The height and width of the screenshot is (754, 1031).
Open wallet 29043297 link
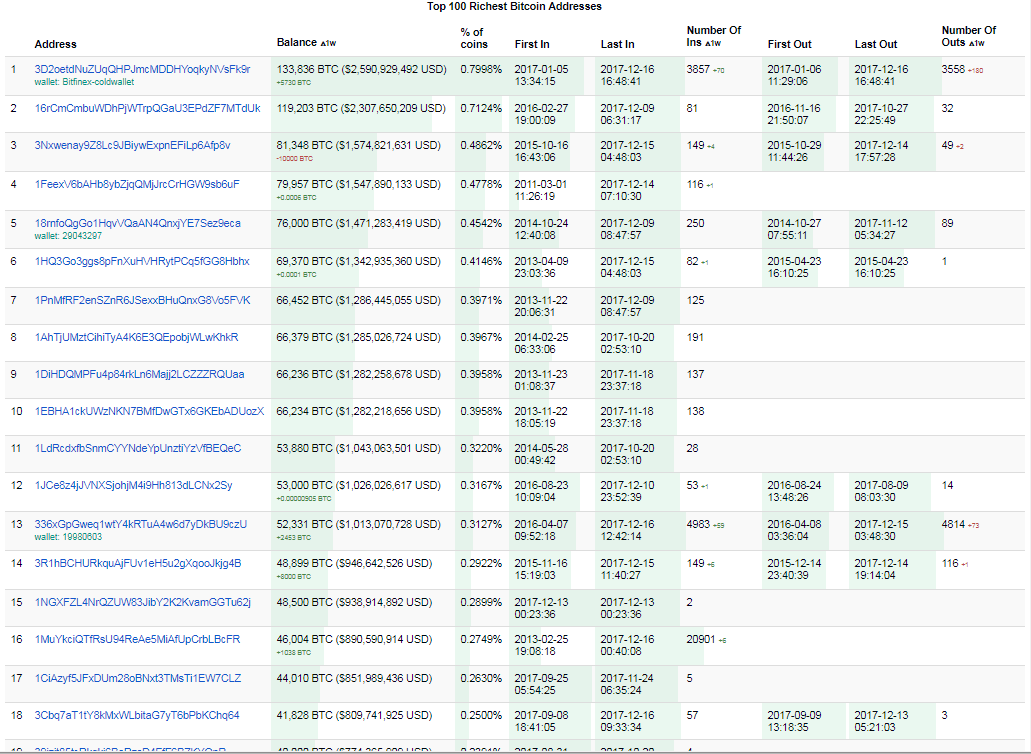[x=68, y=235]
